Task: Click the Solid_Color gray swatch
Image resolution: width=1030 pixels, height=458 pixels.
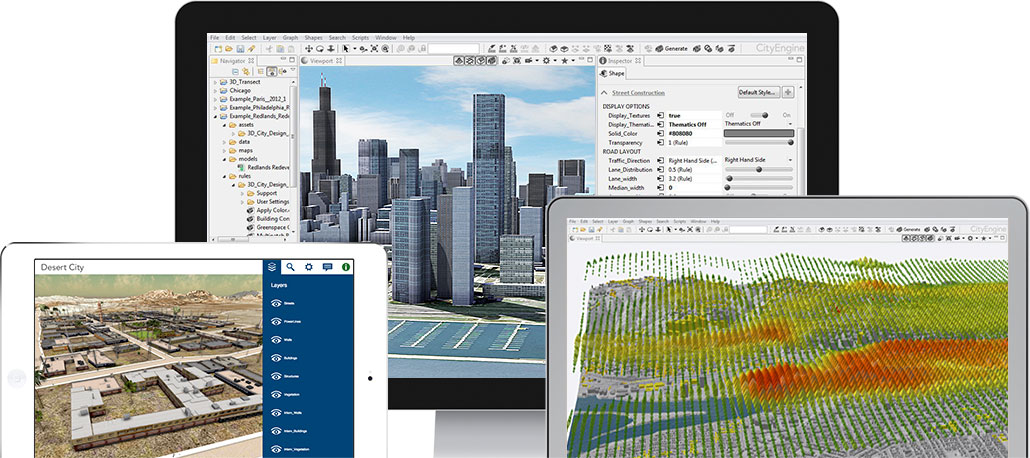Action: point(760,133)
